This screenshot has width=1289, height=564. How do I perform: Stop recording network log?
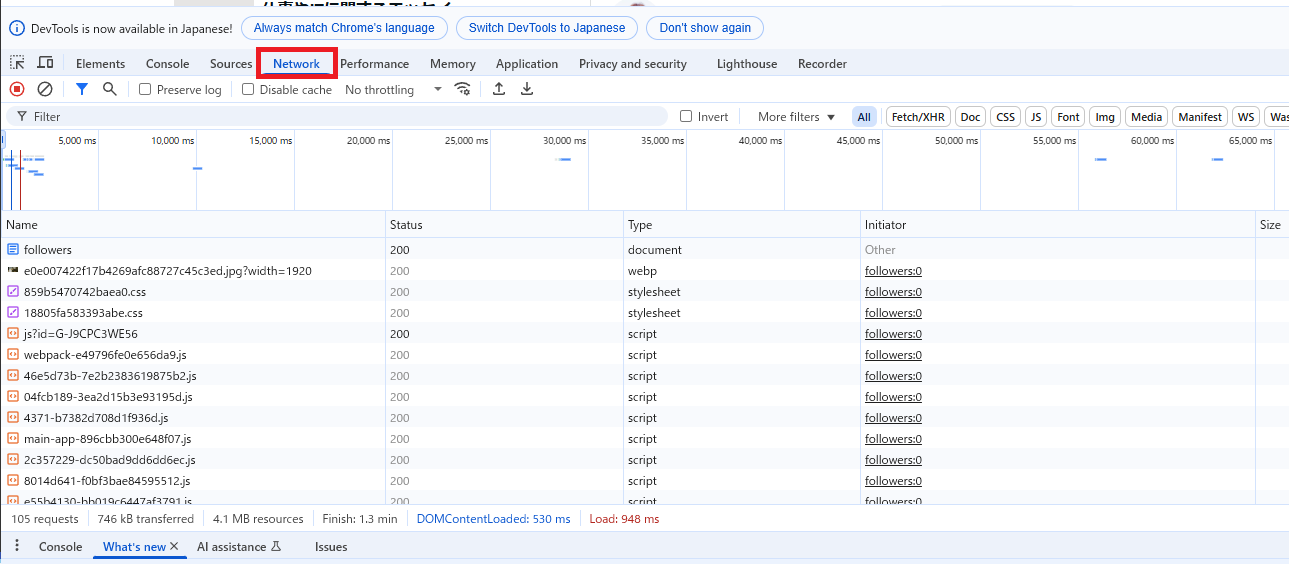click(17, 89)
